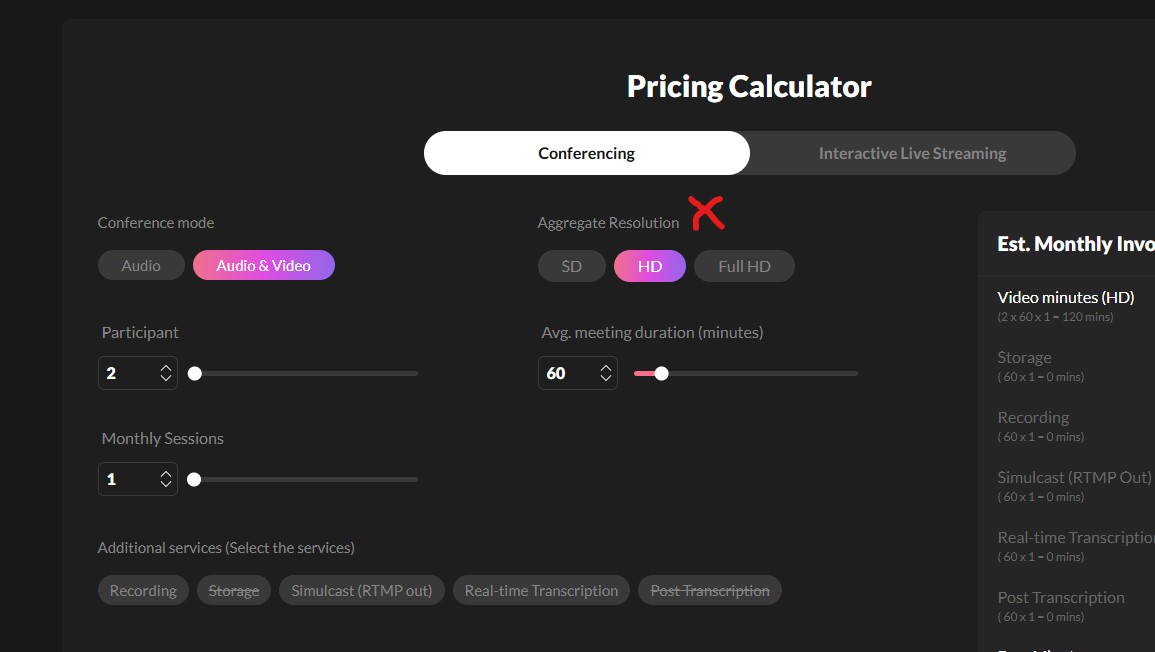Choose Audio & Video conference mode
Screen dimensions: 1155x652
click(x=263, y=265)
